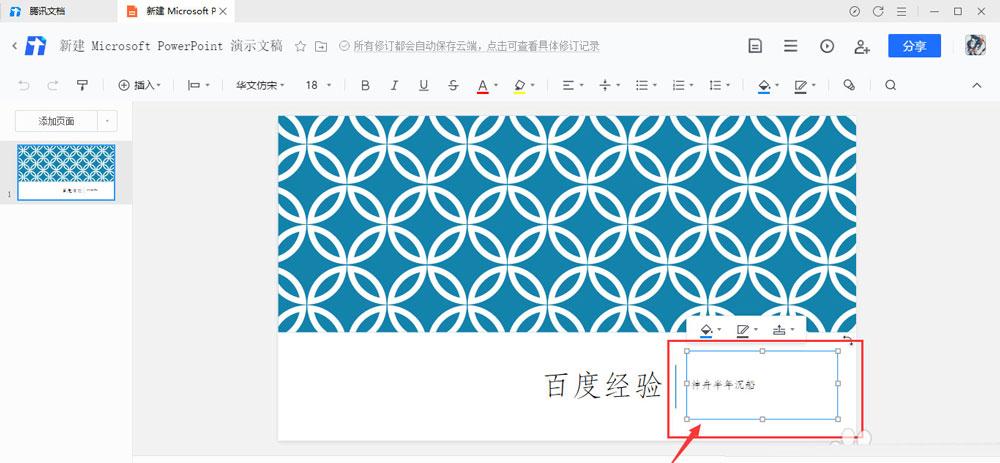Toggle italic text style

coord(394,85)
